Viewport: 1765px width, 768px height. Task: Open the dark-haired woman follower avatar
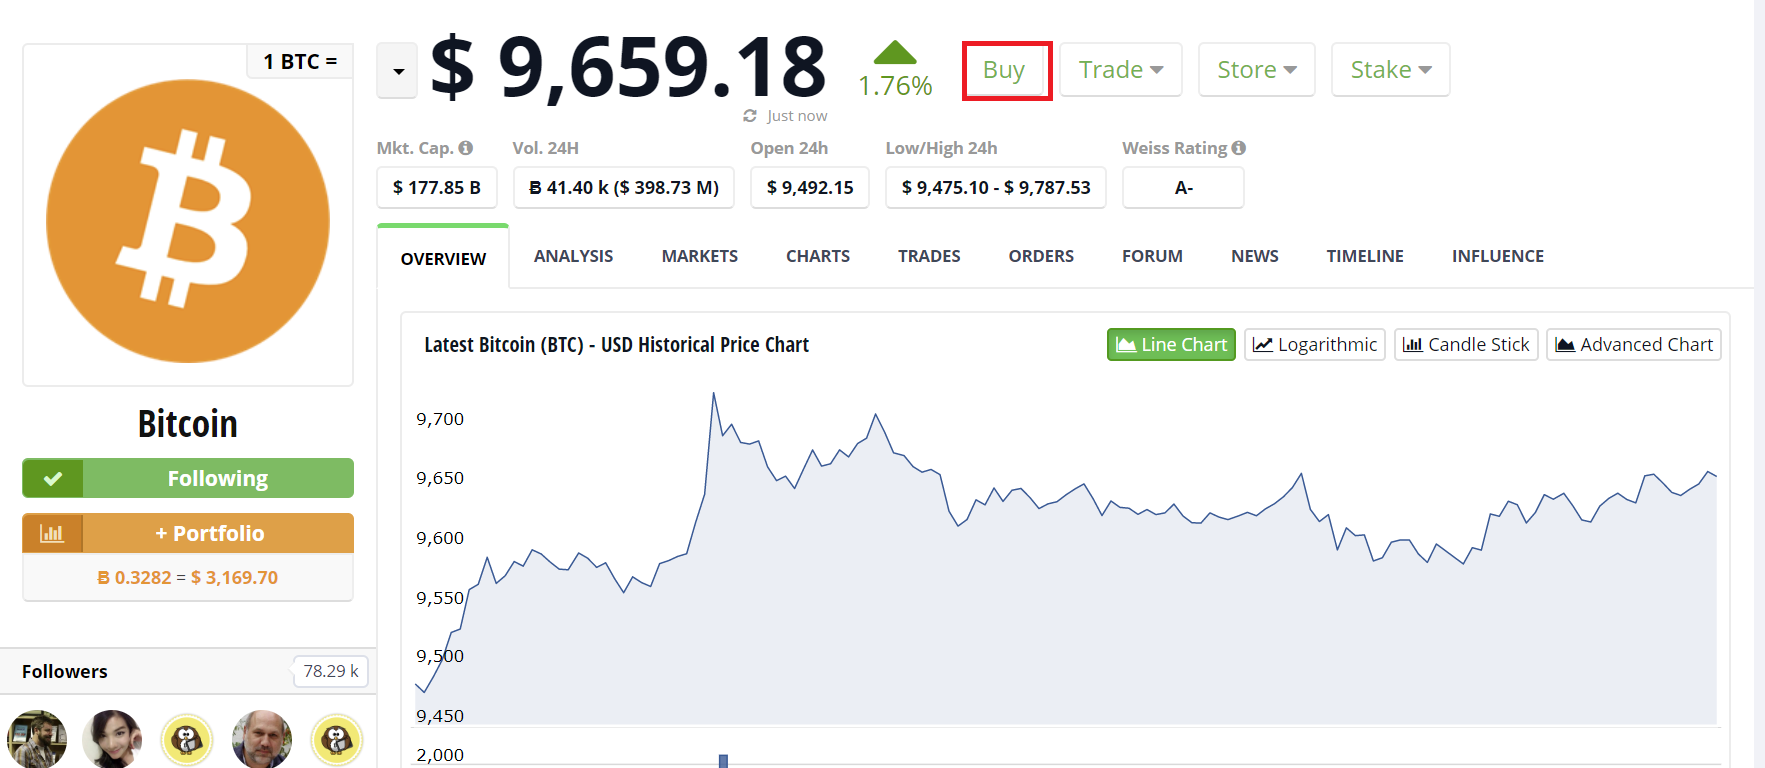[x=112, y=740]
